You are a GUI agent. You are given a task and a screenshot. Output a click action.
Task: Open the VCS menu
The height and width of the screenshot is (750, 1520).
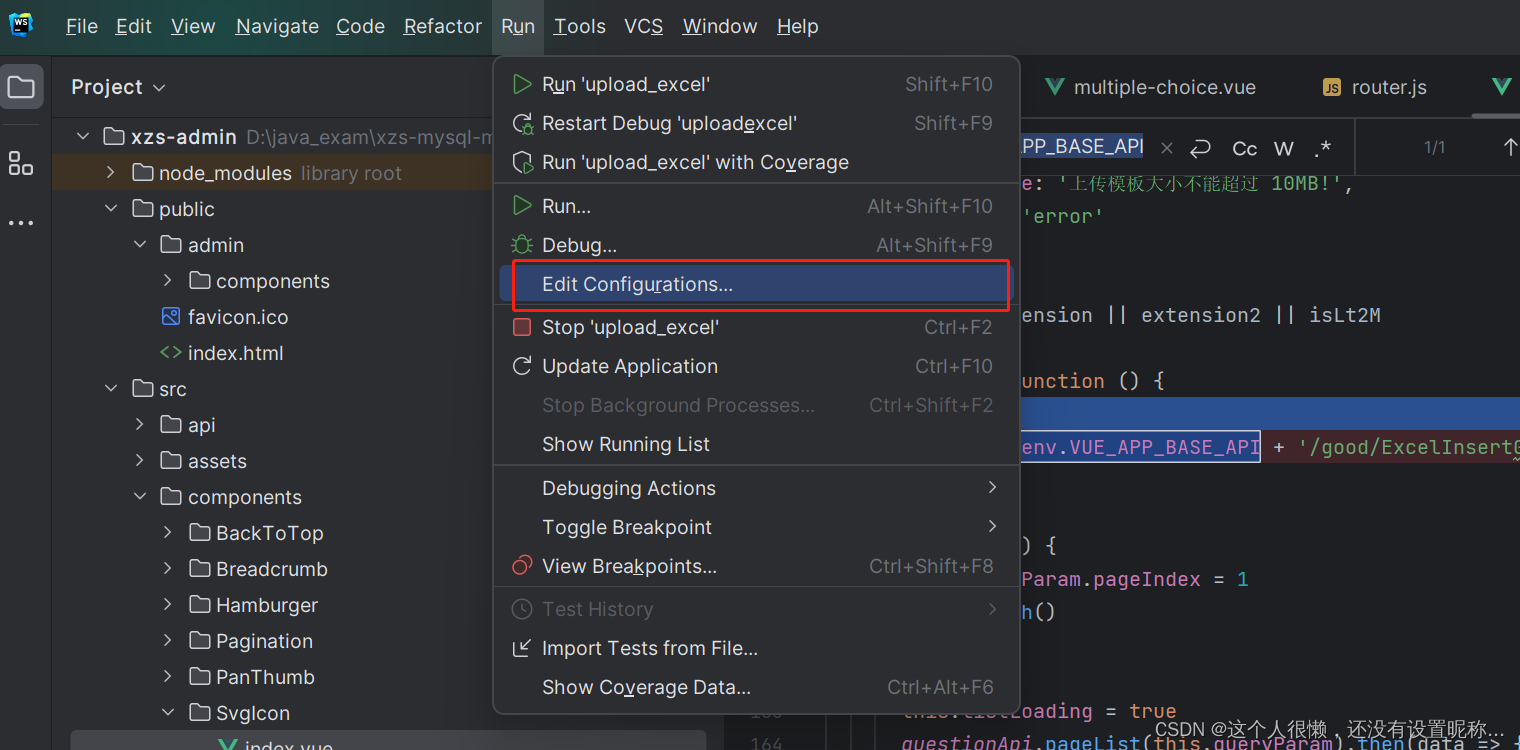click(x=644, y=27)
